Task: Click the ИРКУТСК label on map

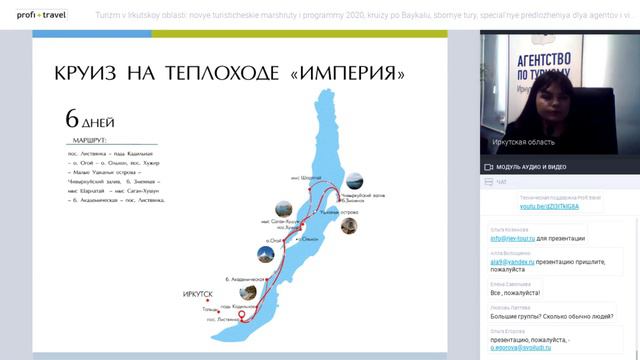Action: point(198,294)
